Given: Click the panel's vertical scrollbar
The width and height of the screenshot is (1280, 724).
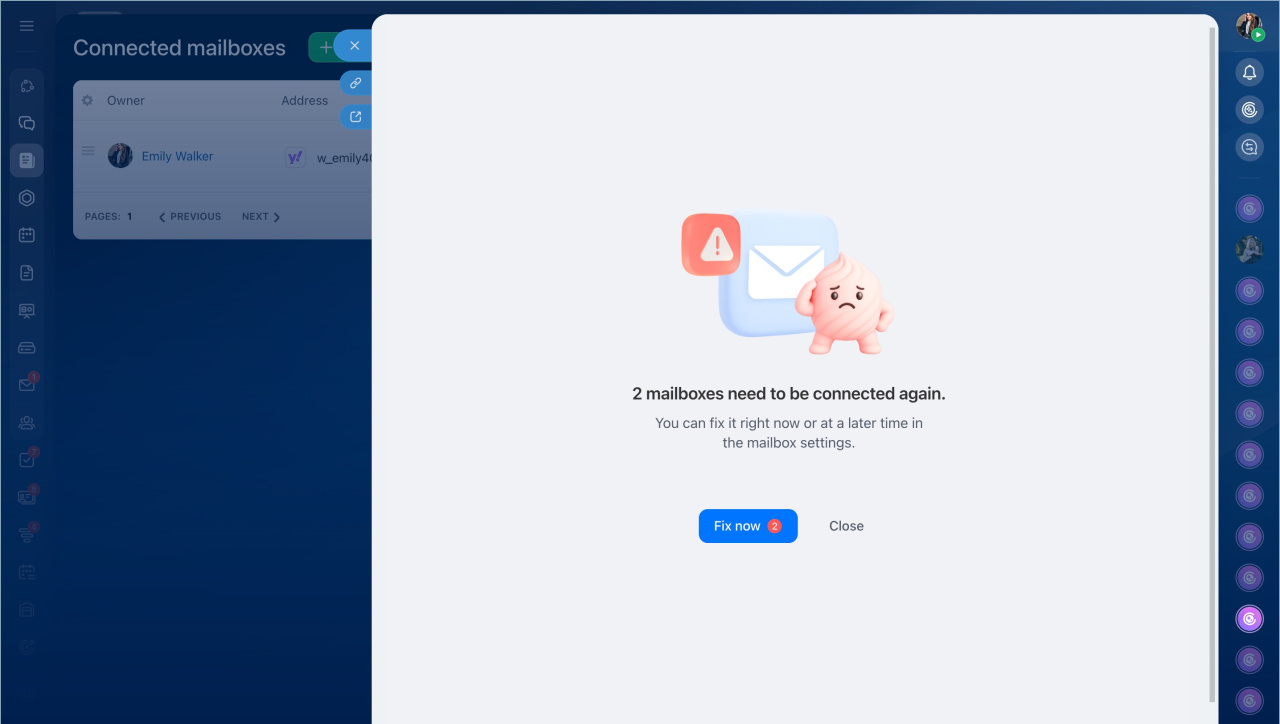Looking at the screenshot, I should tap(1213, 360).
